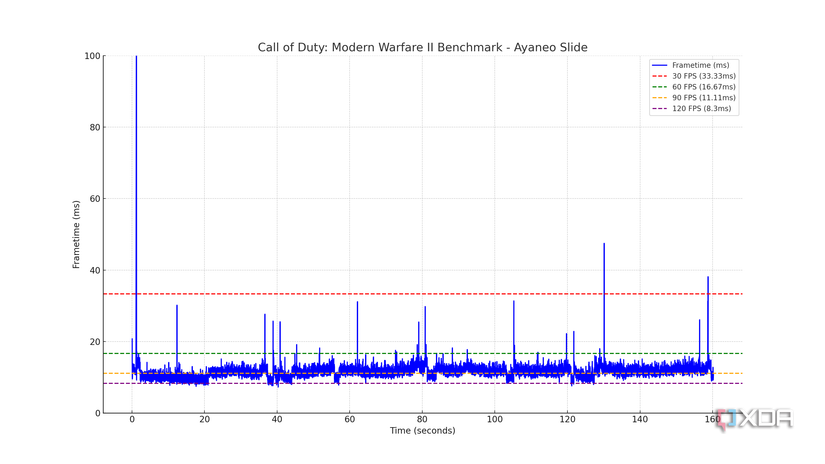Image resolution: width=825 pixels, height=464 pixels.
Task: Click the y-axis tick label 40
Action: 95,270
